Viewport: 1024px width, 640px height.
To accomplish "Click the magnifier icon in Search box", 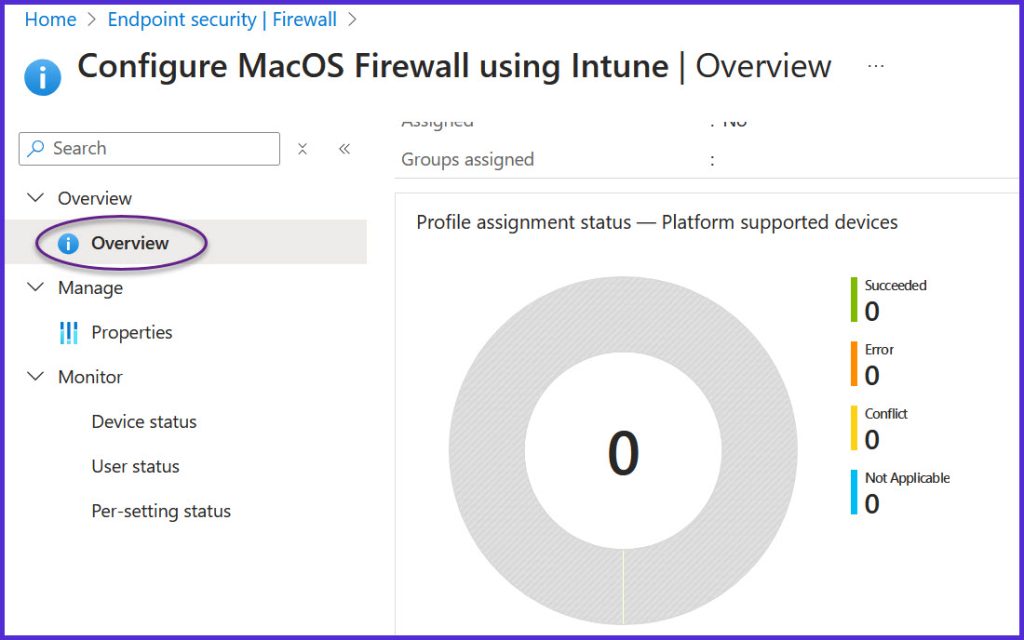I will click(36, 148).
